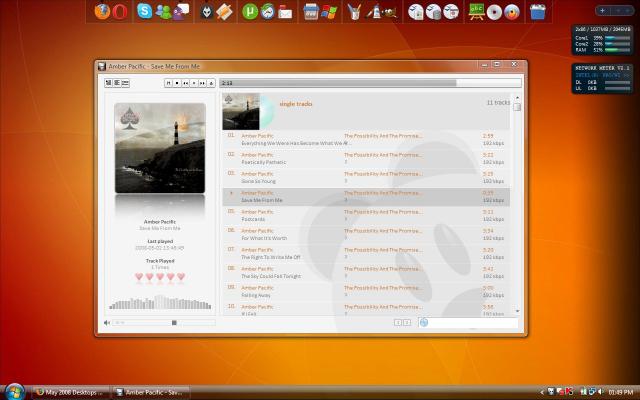The image size is (640, 400).
Task: Open uTorrent green icon in dock
Action: (250, 12)
